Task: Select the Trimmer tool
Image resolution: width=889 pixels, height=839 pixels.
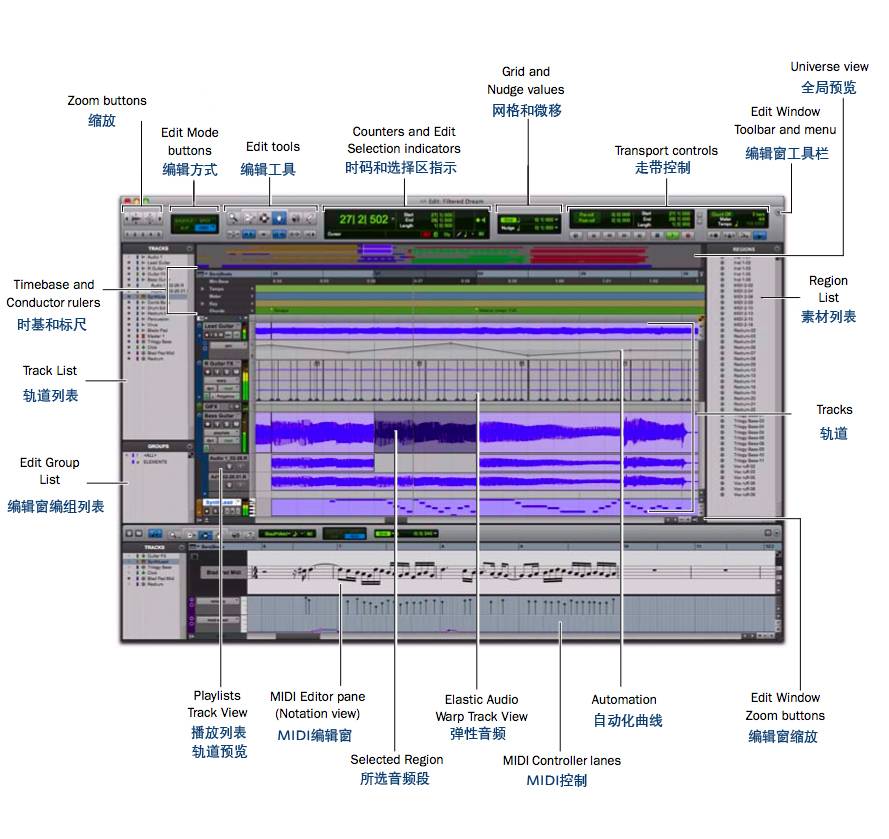Action: click(x=249, y=217)
